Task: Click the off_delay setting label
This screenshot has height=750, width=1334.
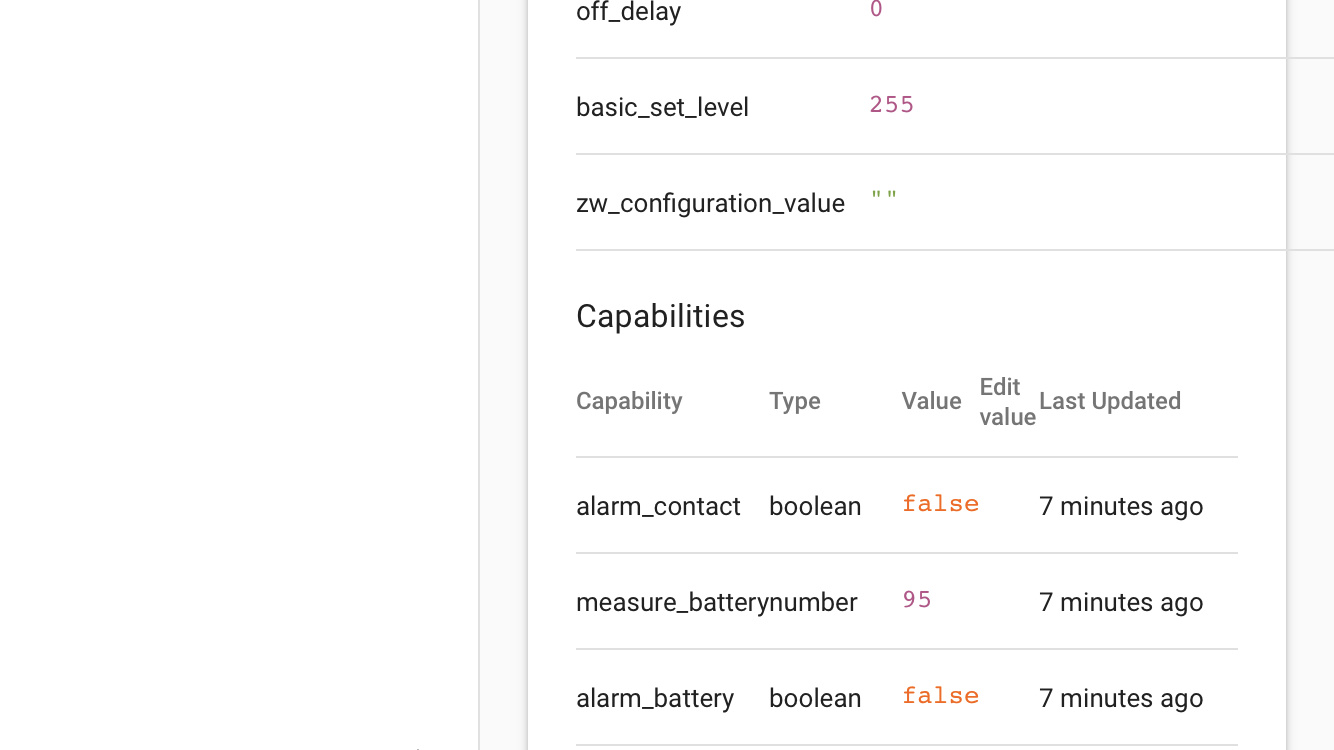Action: tap(628, 12)
